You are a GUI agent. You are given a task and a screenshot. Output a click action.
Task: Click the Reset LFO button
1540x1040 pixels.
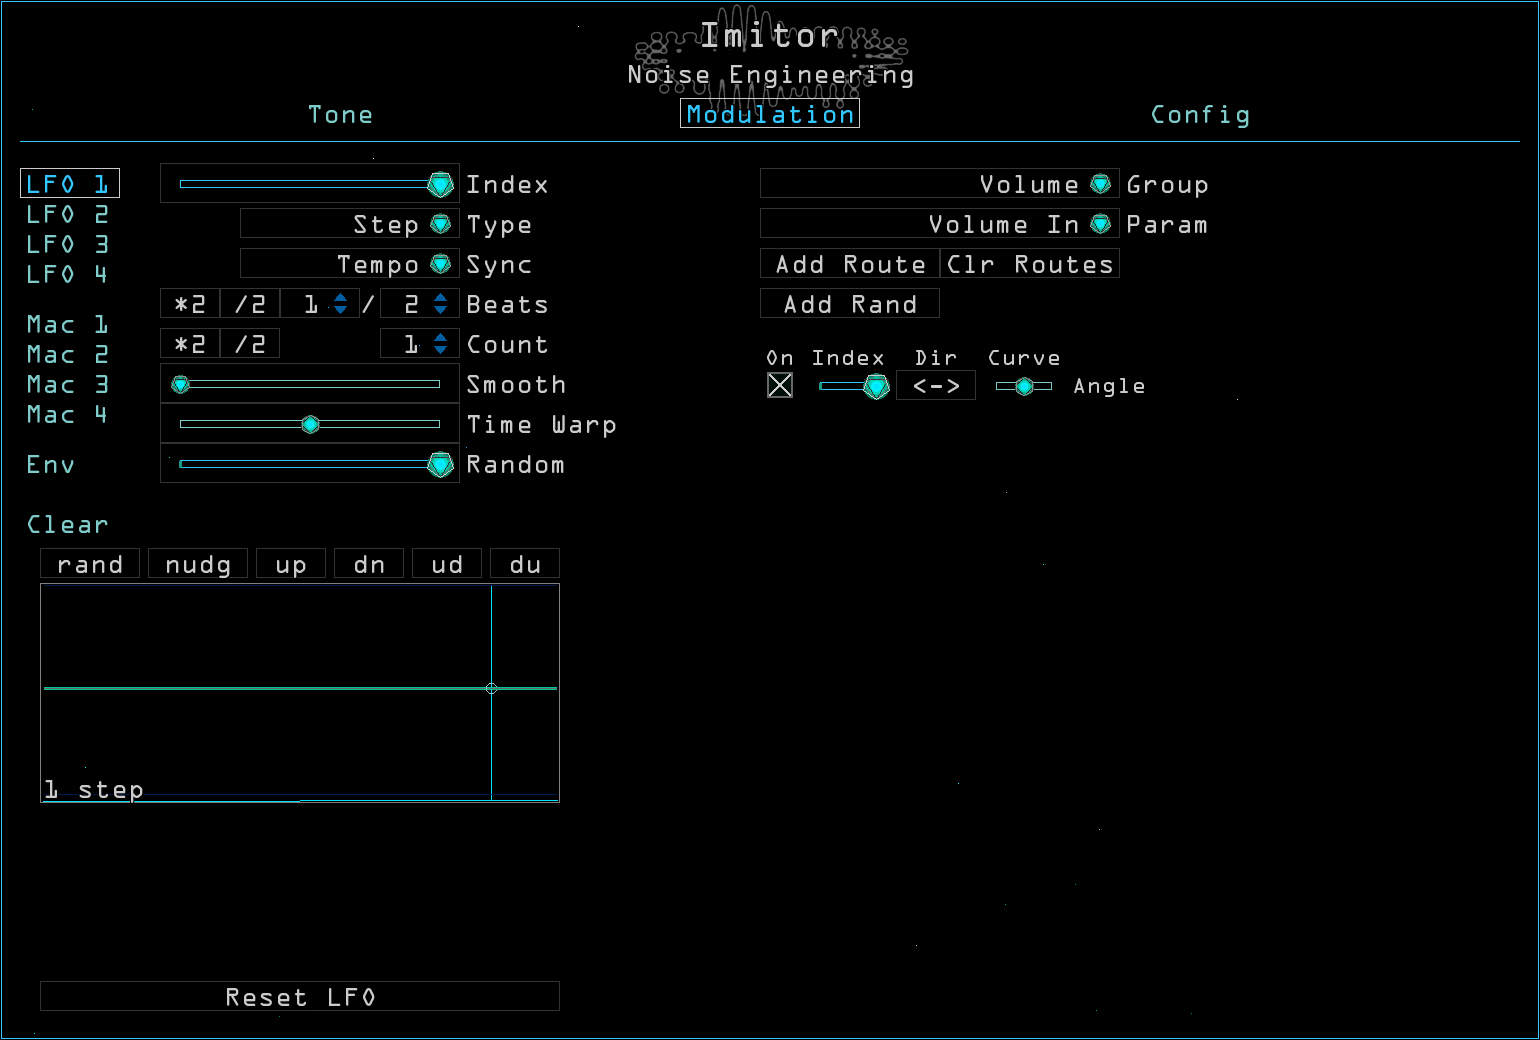(x=300, y=996)
